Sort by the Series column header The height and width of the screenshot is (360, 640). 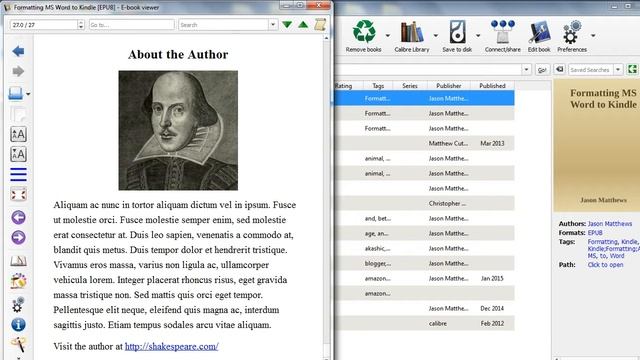point(410,86)
